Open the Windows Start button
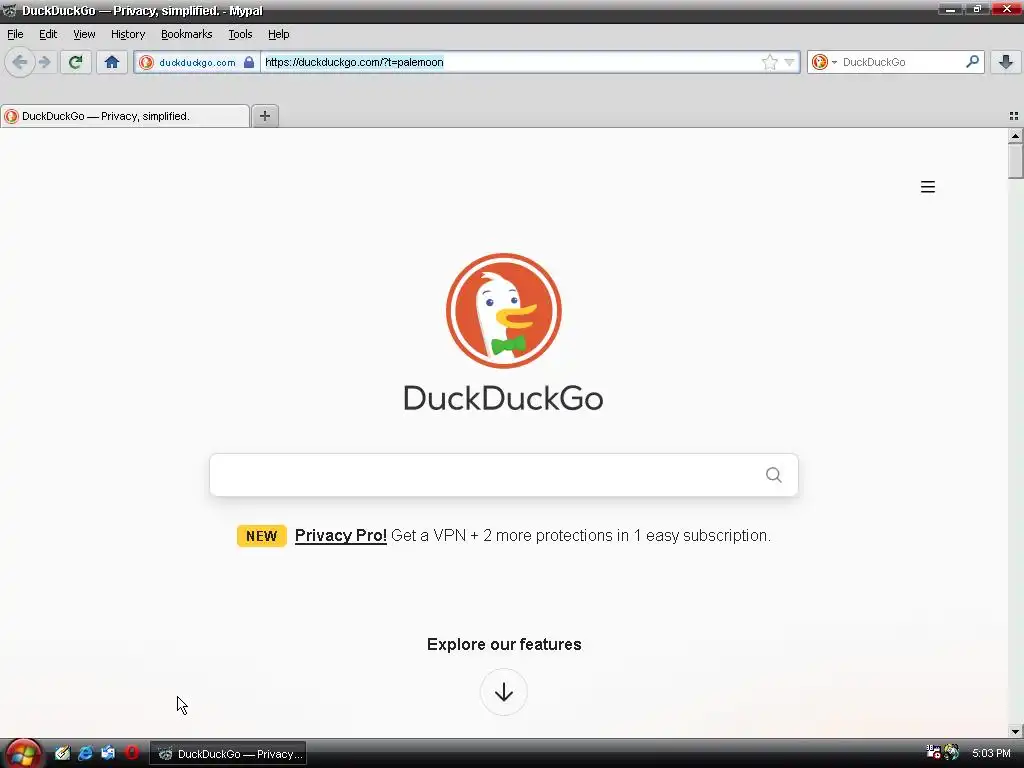This screenshot has height=768, width=1024. pos(24,754)
